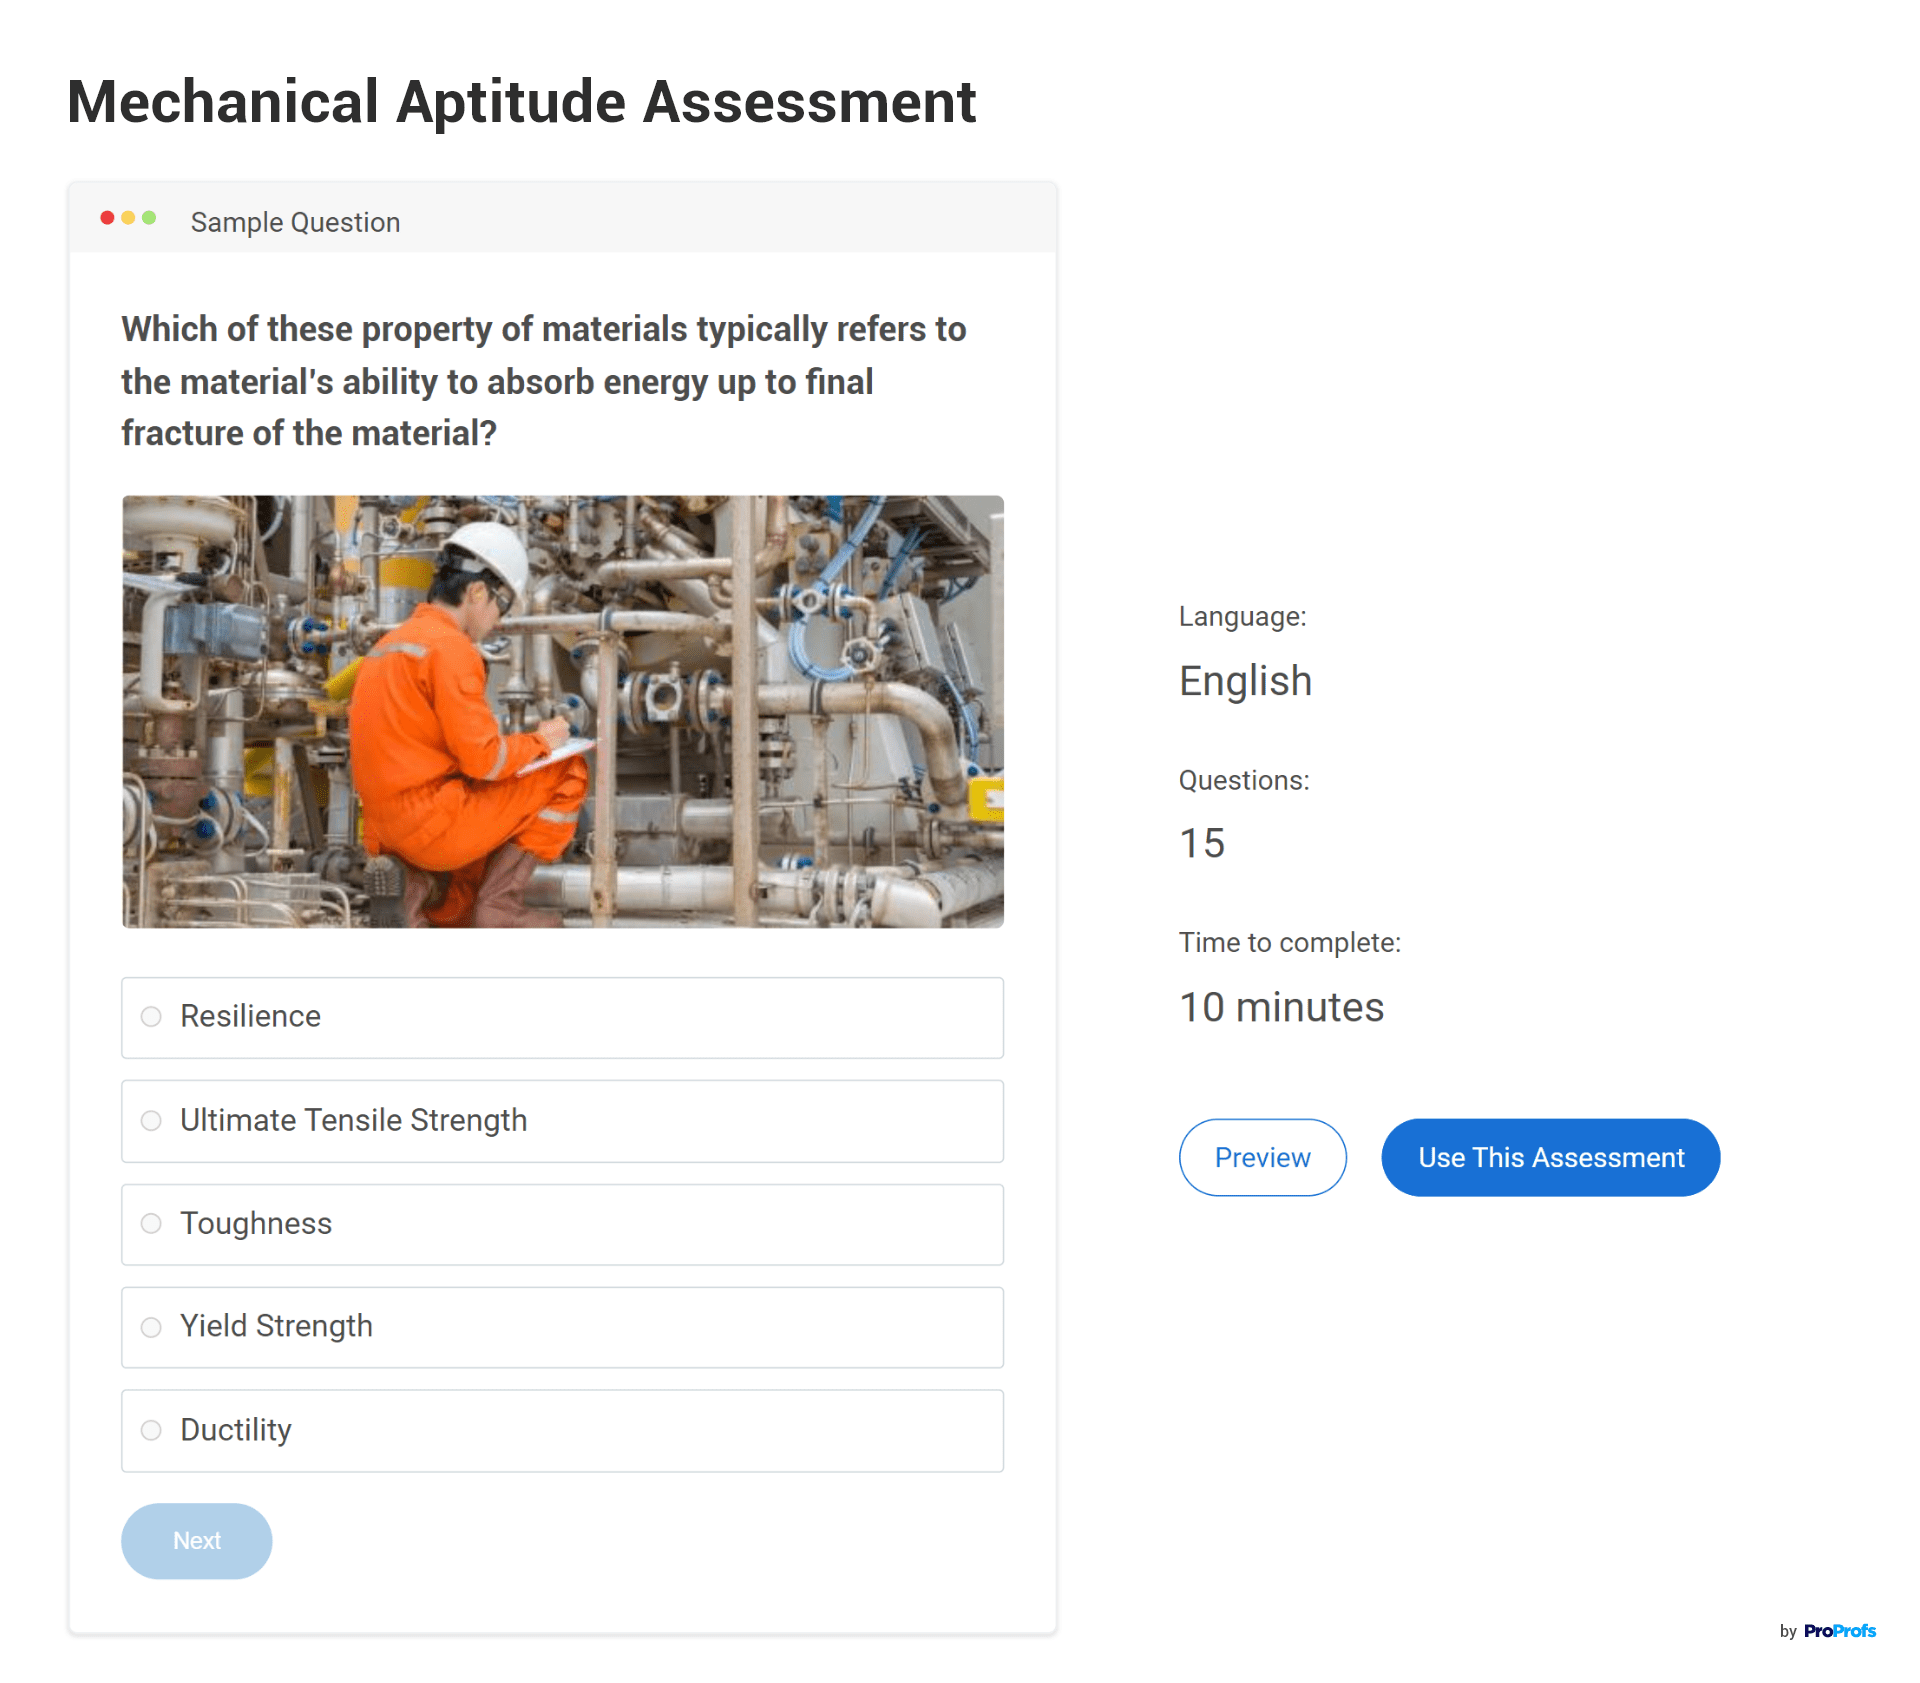Click the yellow window dot icon
Viewport: 1920px width, 1683px height.
[x=128, y=218]
